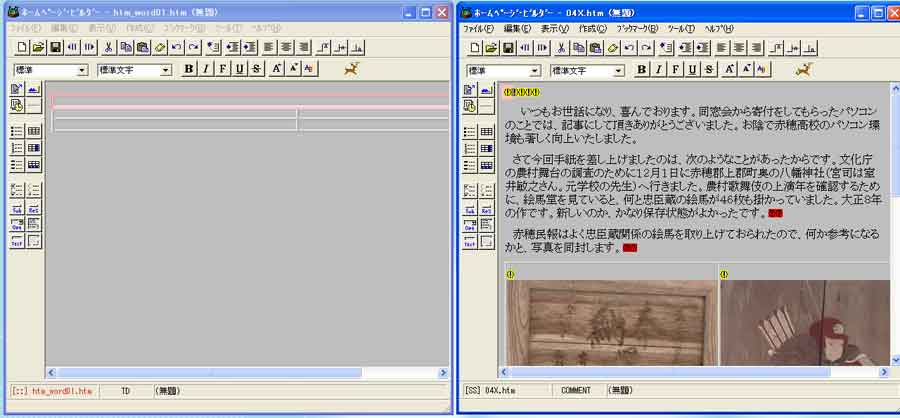Open the 標準文字 dropdown in the htm_word01.htm window
This screenshot has height=418, width=900.
click(x=166, y=70)
